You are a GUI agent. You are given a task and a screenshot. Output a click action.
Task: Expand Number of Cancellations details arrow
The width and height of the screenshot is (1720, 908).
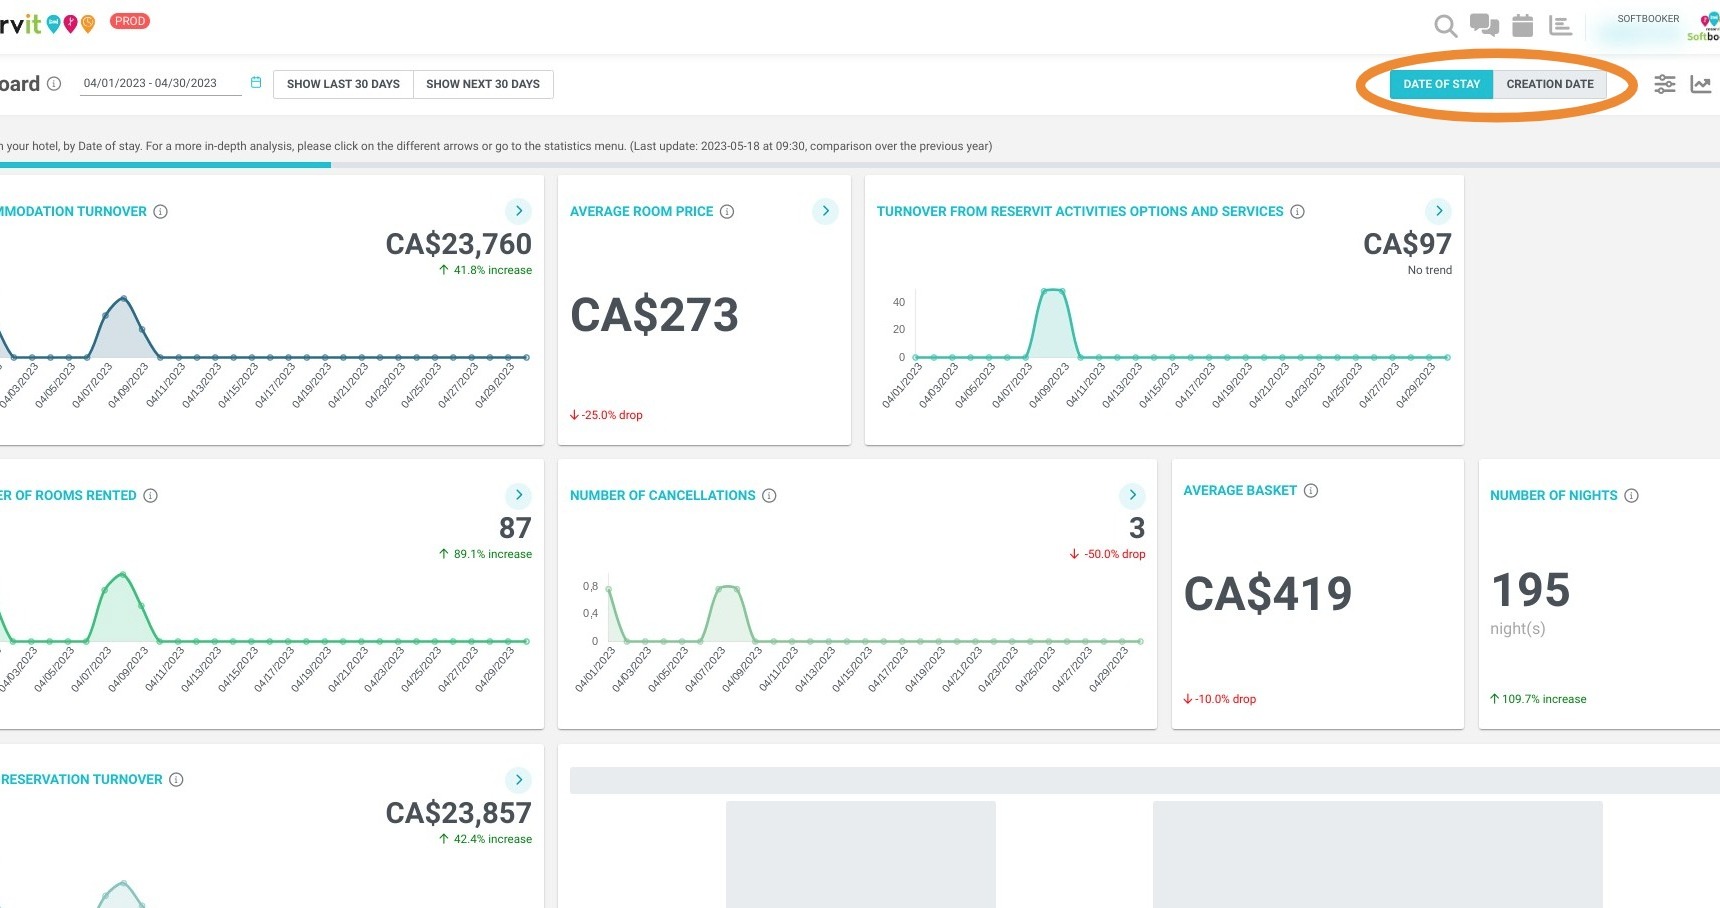[1132, 495]
